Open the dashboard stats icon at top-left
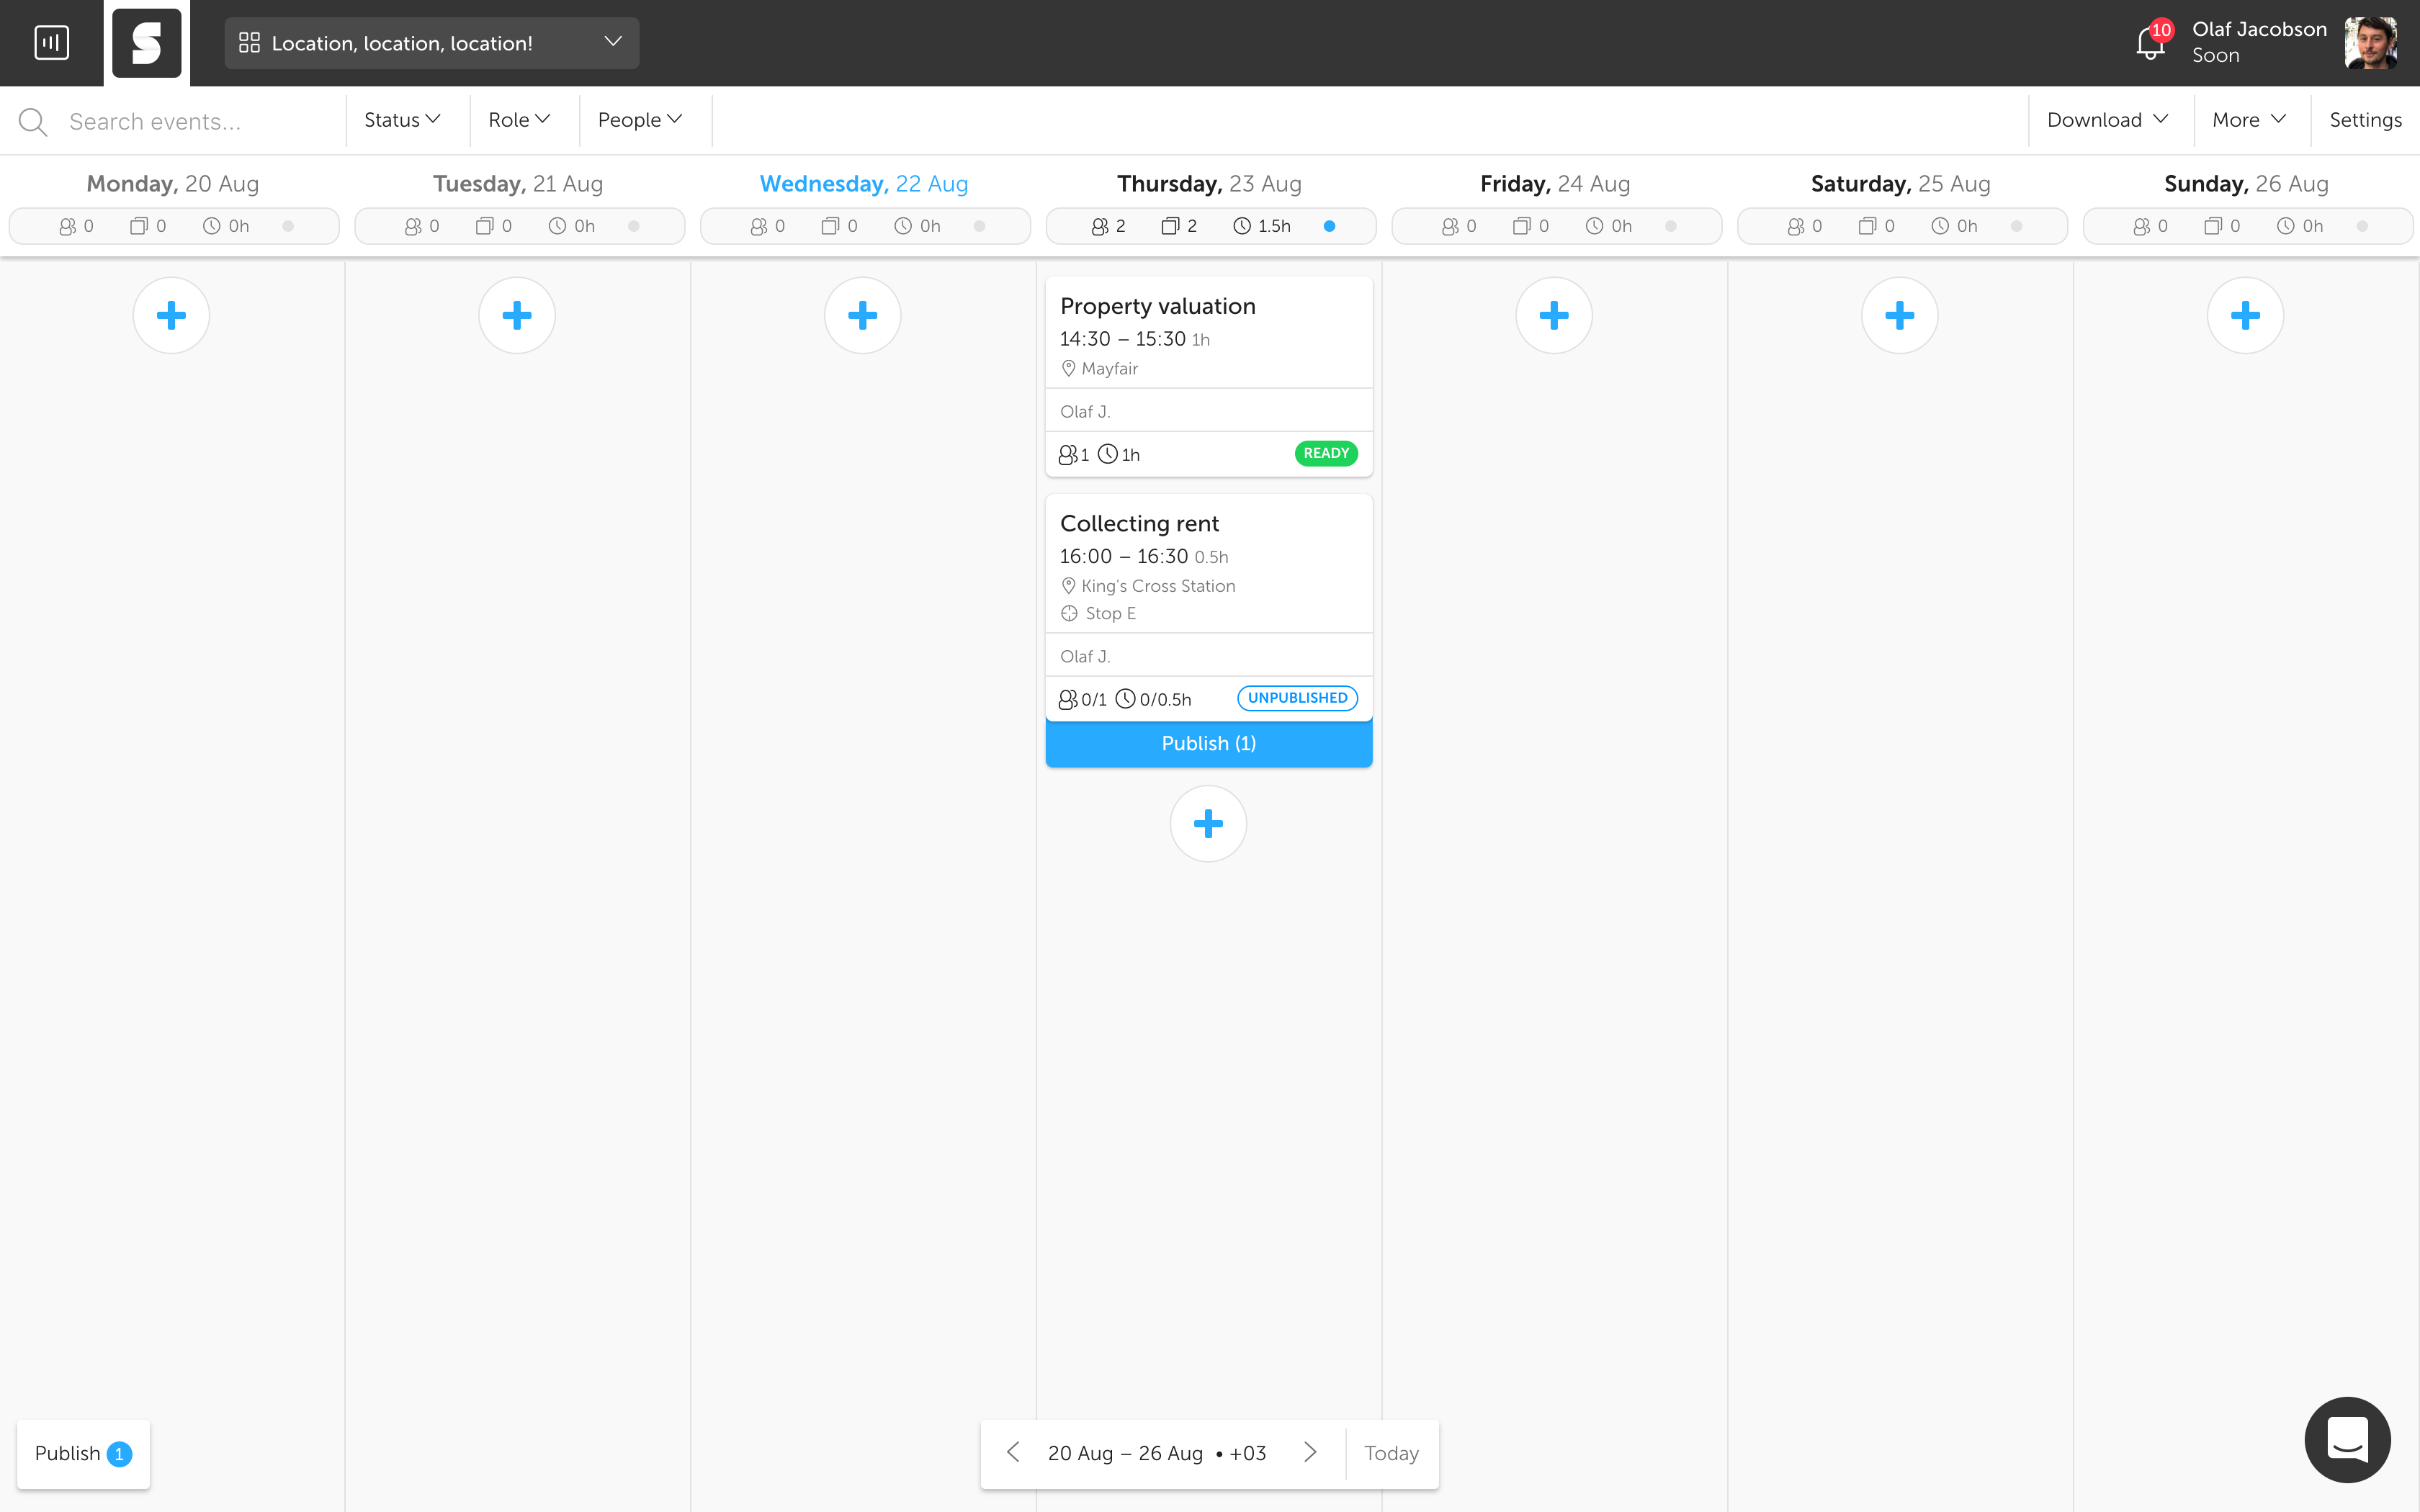2420x1512 pixels. 51,43
